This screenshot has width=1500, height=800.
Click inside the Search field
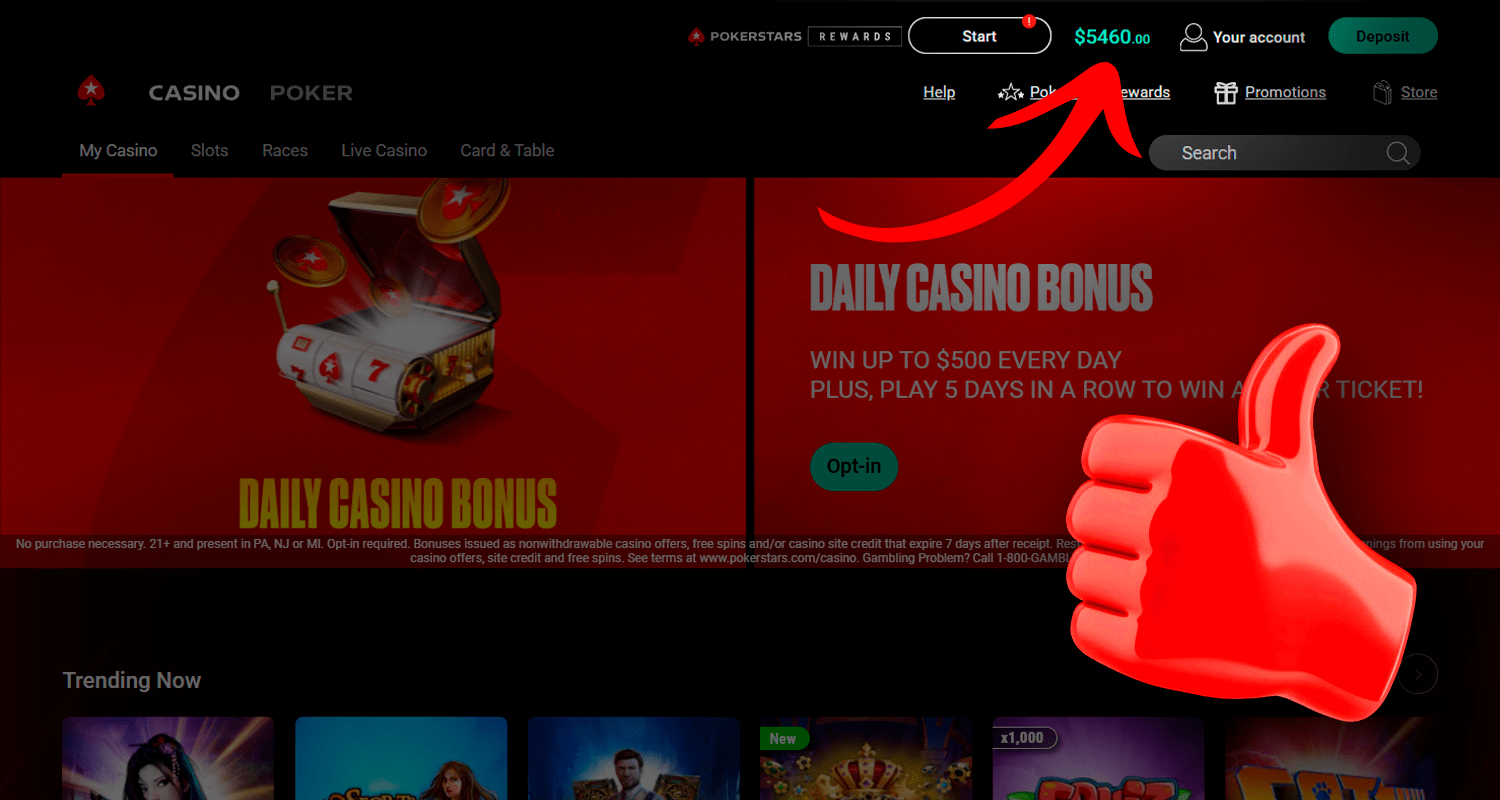tap(1284, 153)
